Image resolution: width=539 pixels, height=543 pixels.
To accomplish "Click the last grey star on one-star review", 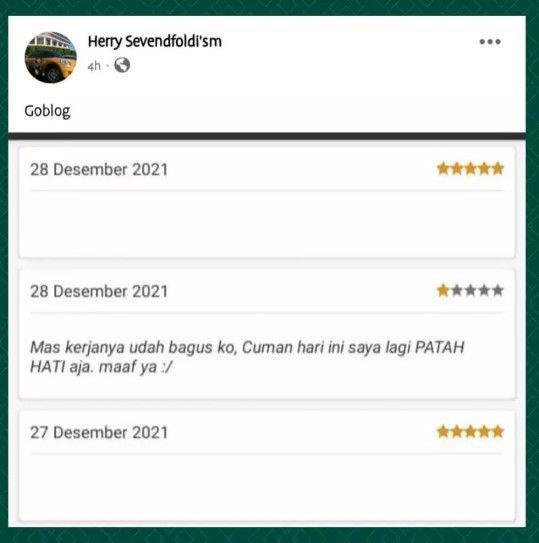I will [x=497, y=291].
